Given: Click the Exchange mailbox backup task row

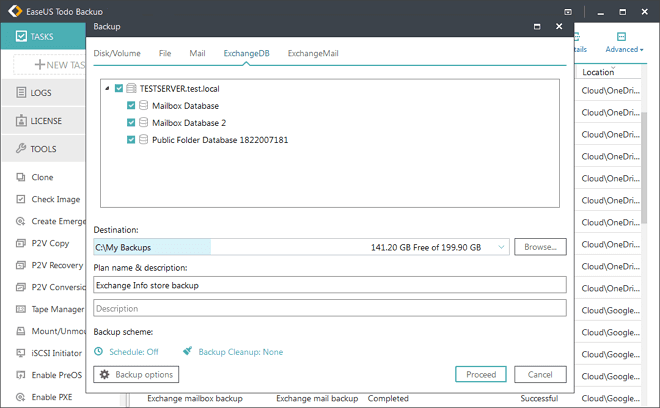Looking at the screenshot, I should click(194, 398).
